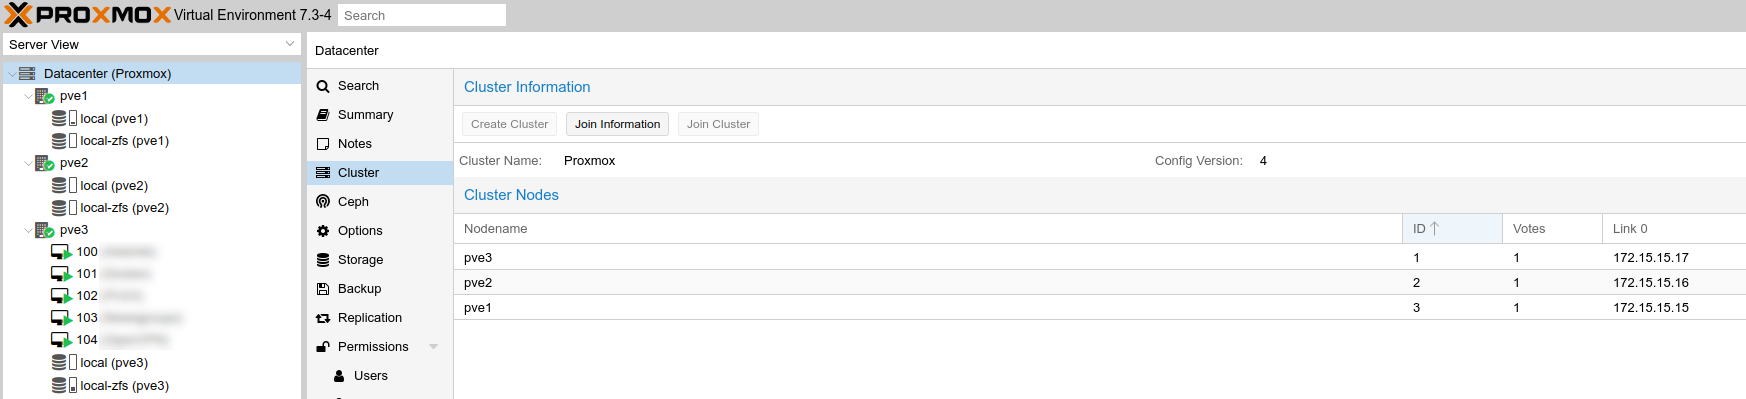Viewport: 1746px width, 399px height.
Task: Click the Join Information button
Action: point(617,124)
